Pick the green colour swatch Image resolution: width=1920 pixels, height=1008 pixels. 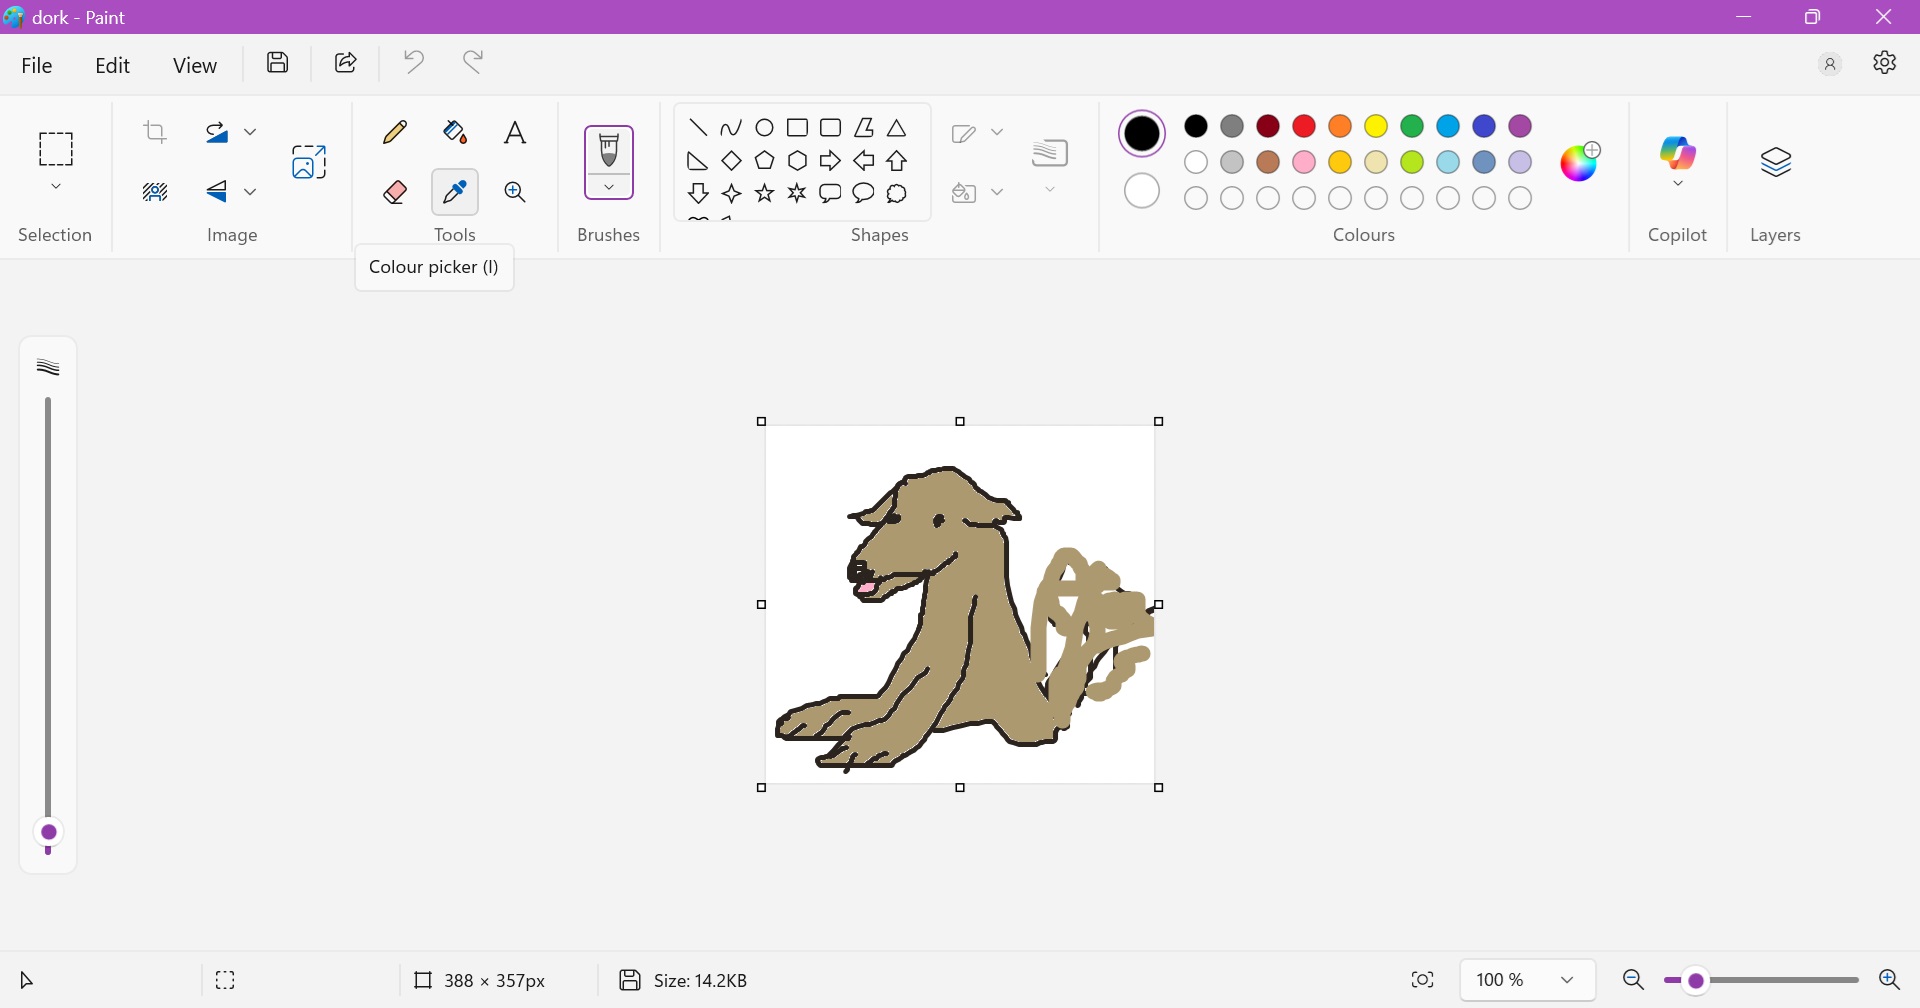[1413, 126]
